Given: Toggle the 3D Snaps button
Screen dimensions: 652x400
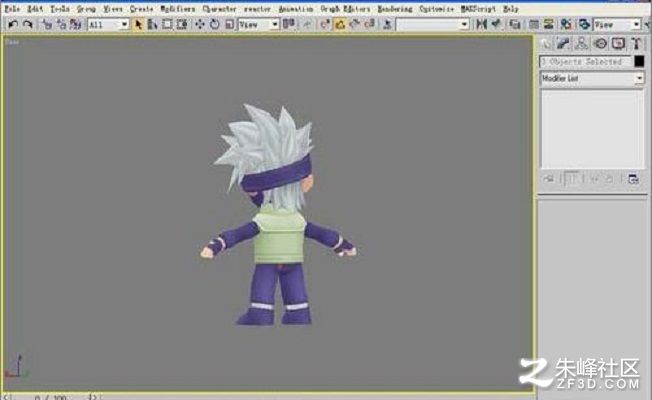Looking at the screenshot, I should [325, 25].
